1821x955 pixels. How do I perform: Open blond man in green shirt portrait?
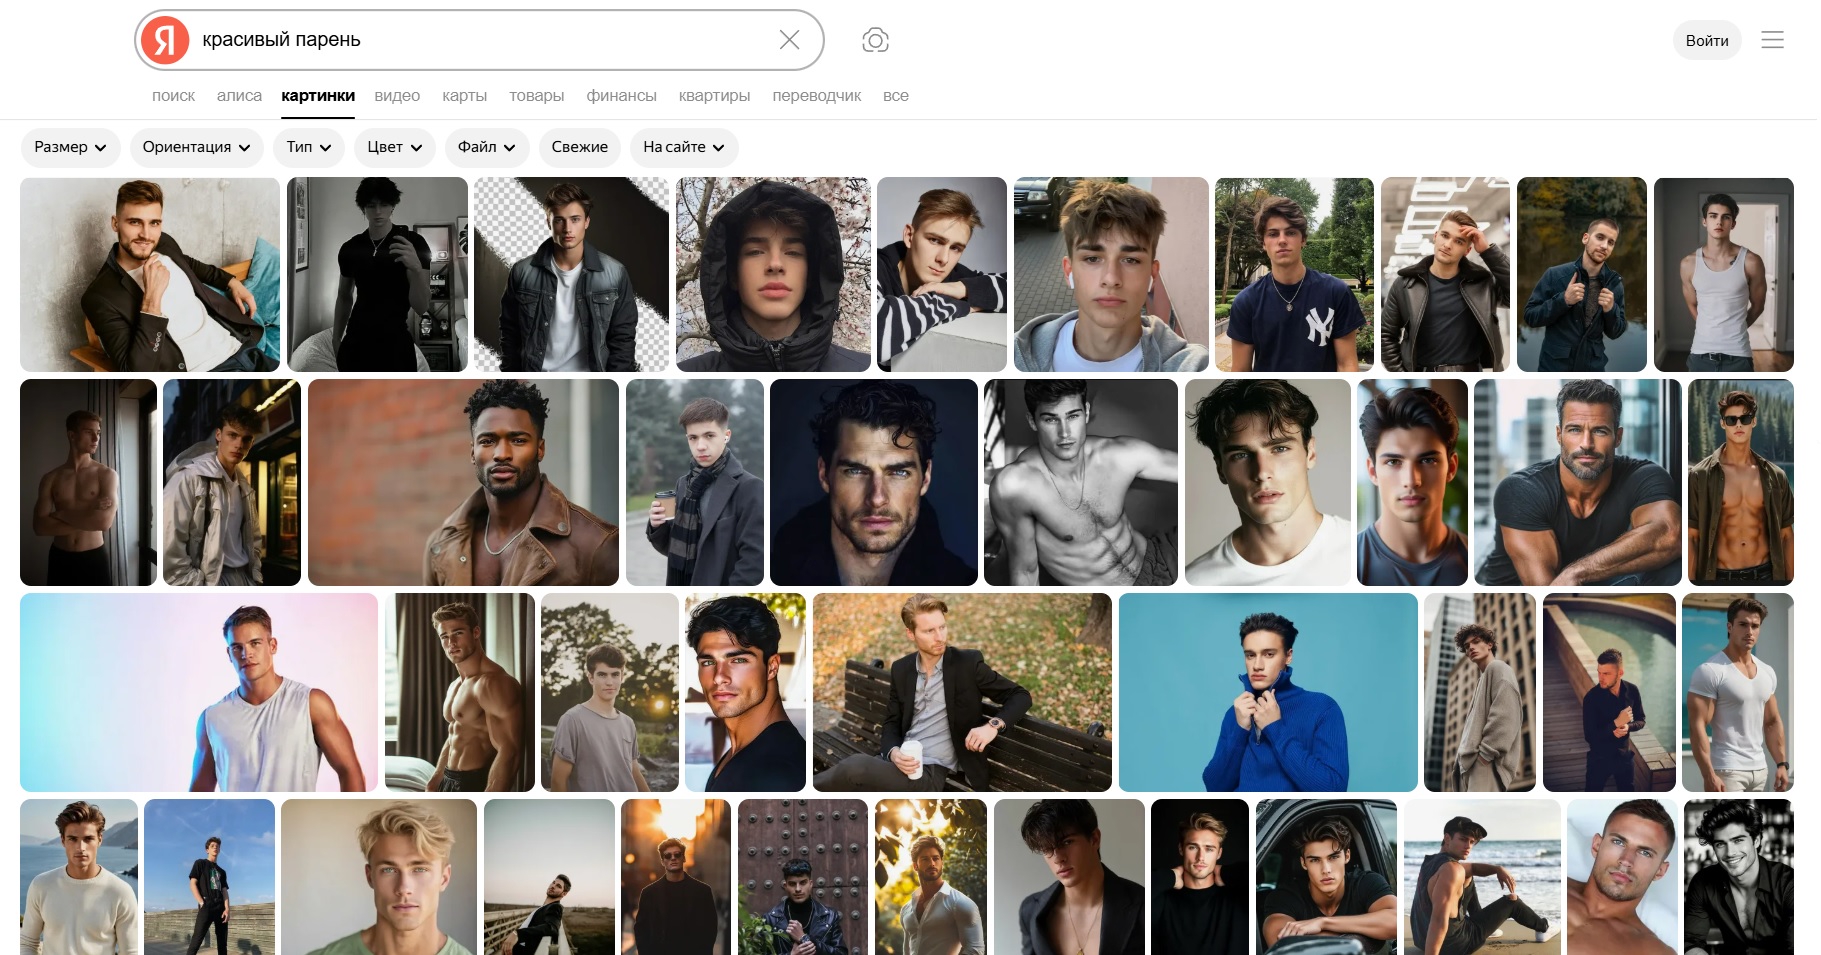coord(379,877)
